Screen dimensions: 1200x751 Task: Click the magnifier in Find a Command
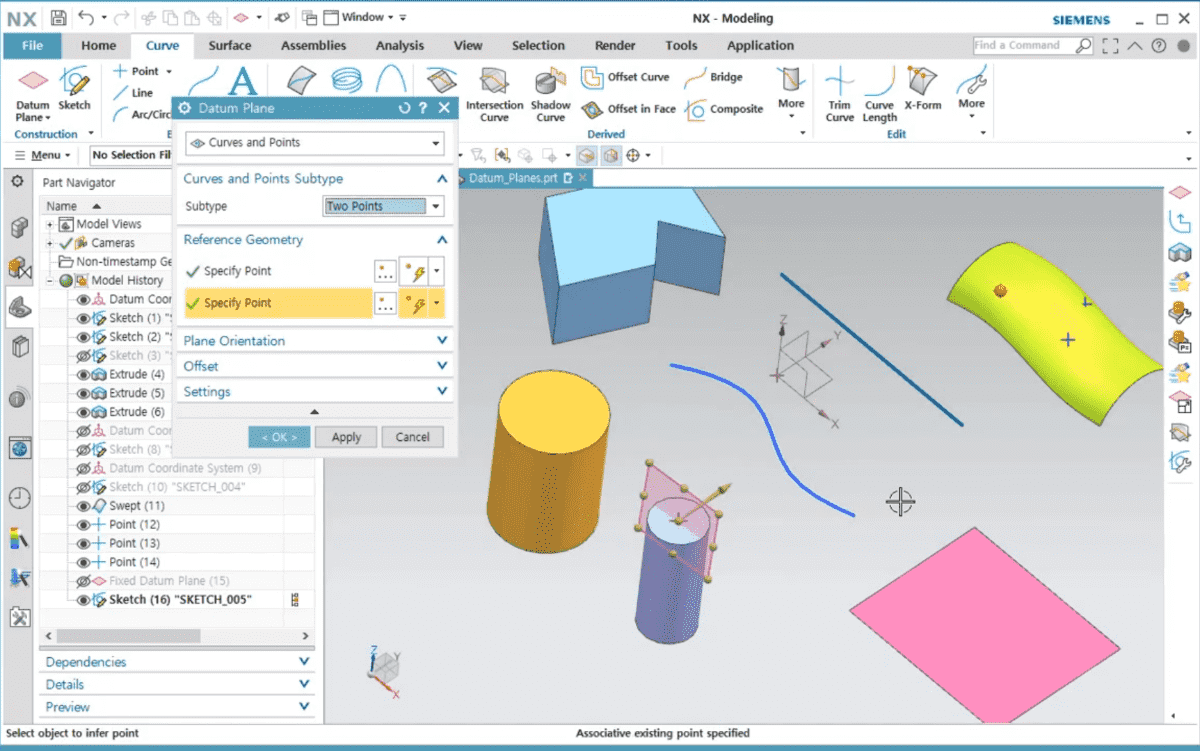1083,46
